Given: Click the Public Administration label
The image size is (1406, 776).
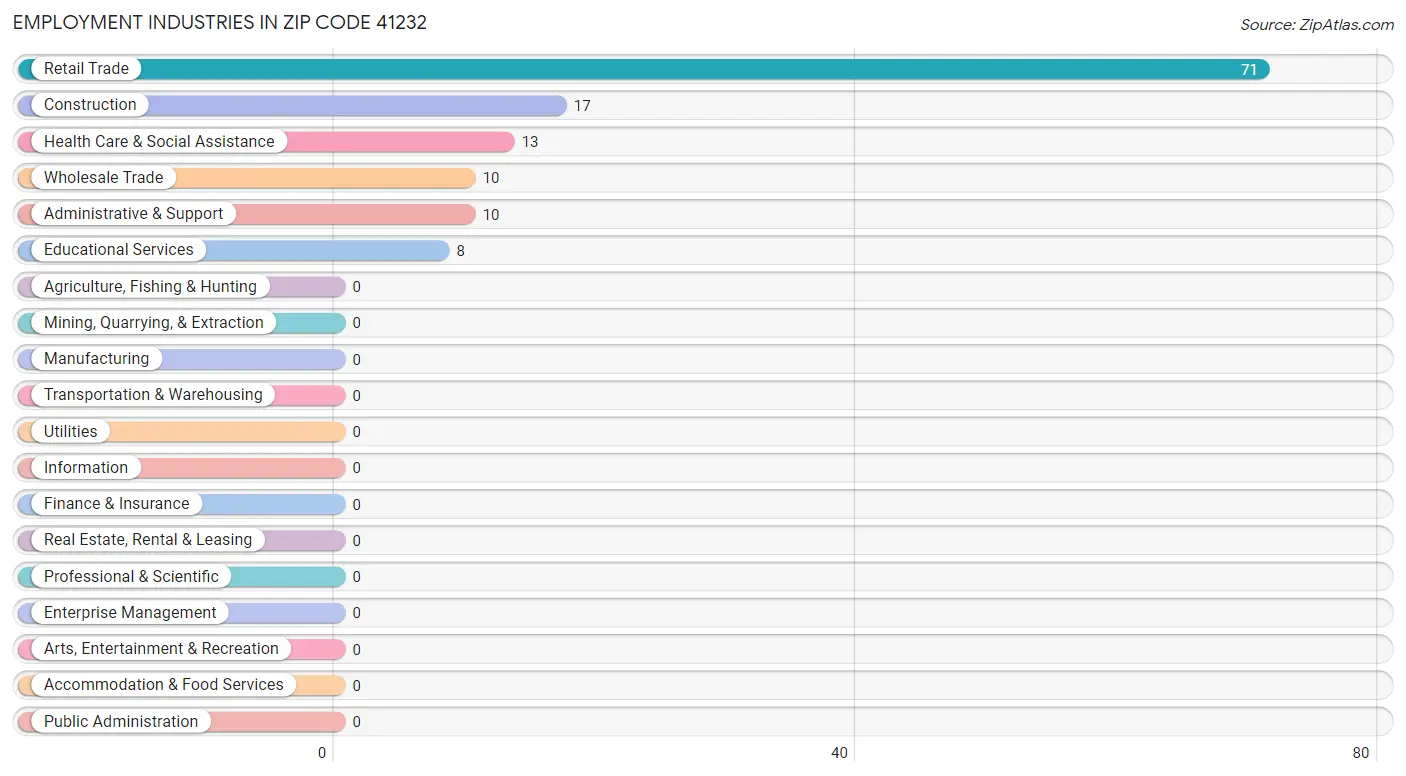Looking at the screenshot, I should click(121, 722).
